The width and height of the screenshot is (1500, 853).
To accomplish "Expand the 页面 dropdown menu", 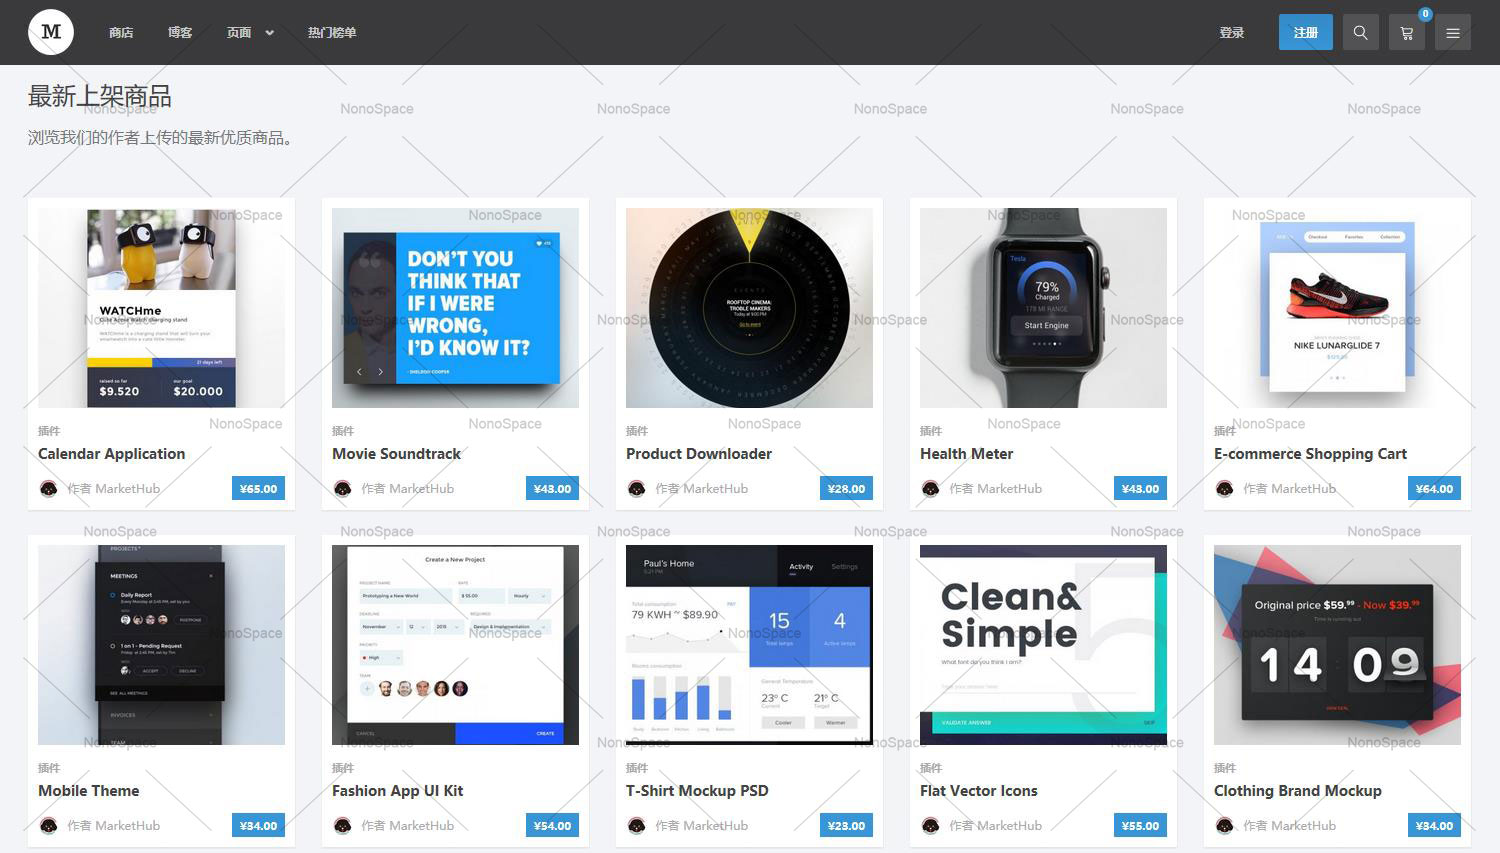I will 250,32.
